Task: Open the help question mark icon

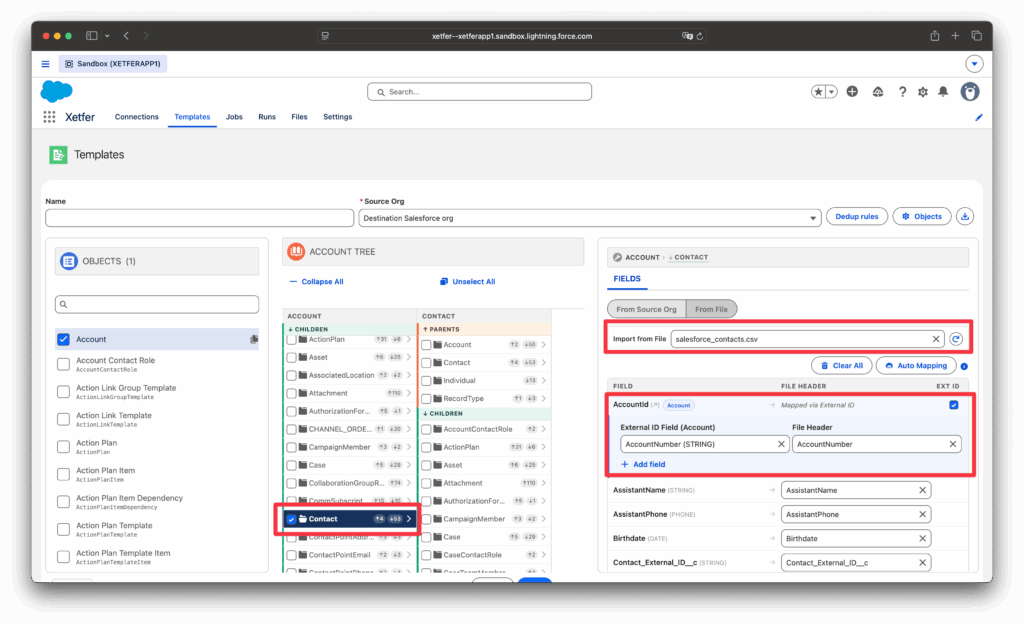Action: point(902,92)
